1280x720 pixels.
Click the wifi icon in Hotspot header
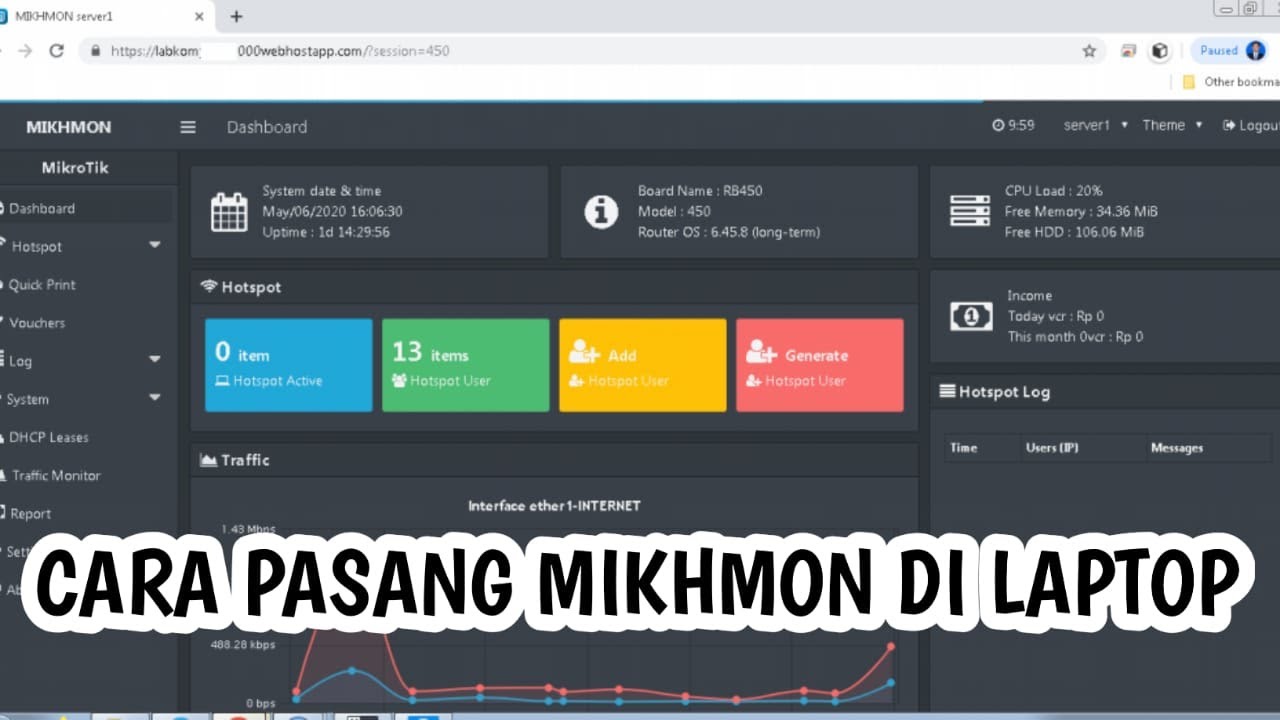pyautogui.click(x=209, y=286)
